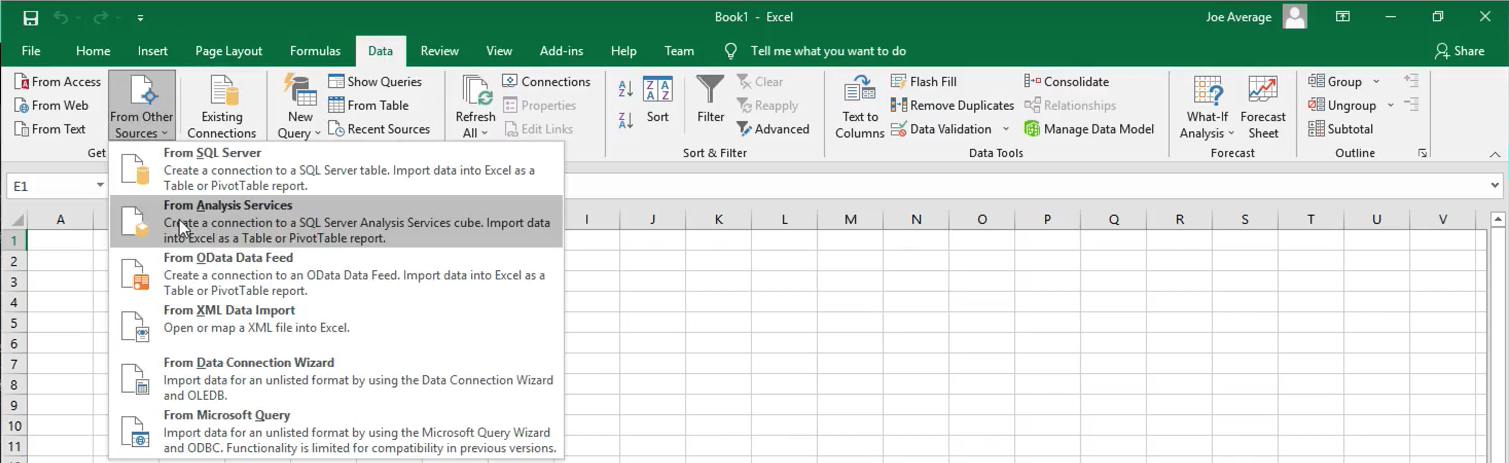Import data From Text
1509x463 pixels.
51,129
